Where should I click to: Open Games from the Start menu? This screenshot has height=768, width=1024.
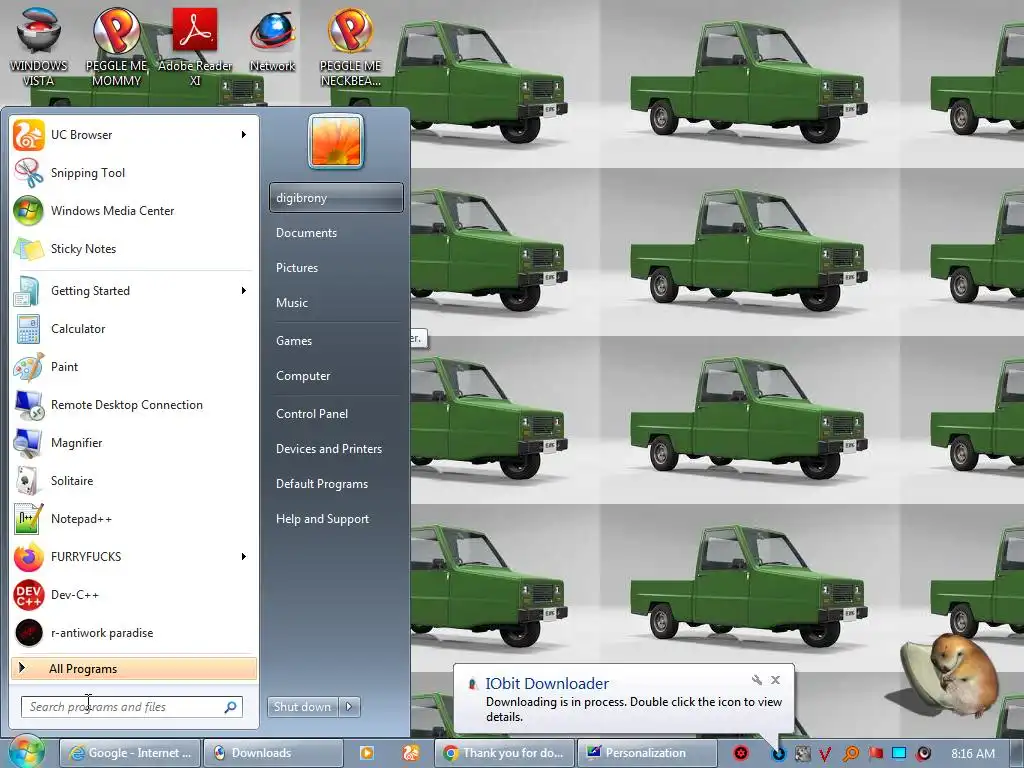coord(336,340)
